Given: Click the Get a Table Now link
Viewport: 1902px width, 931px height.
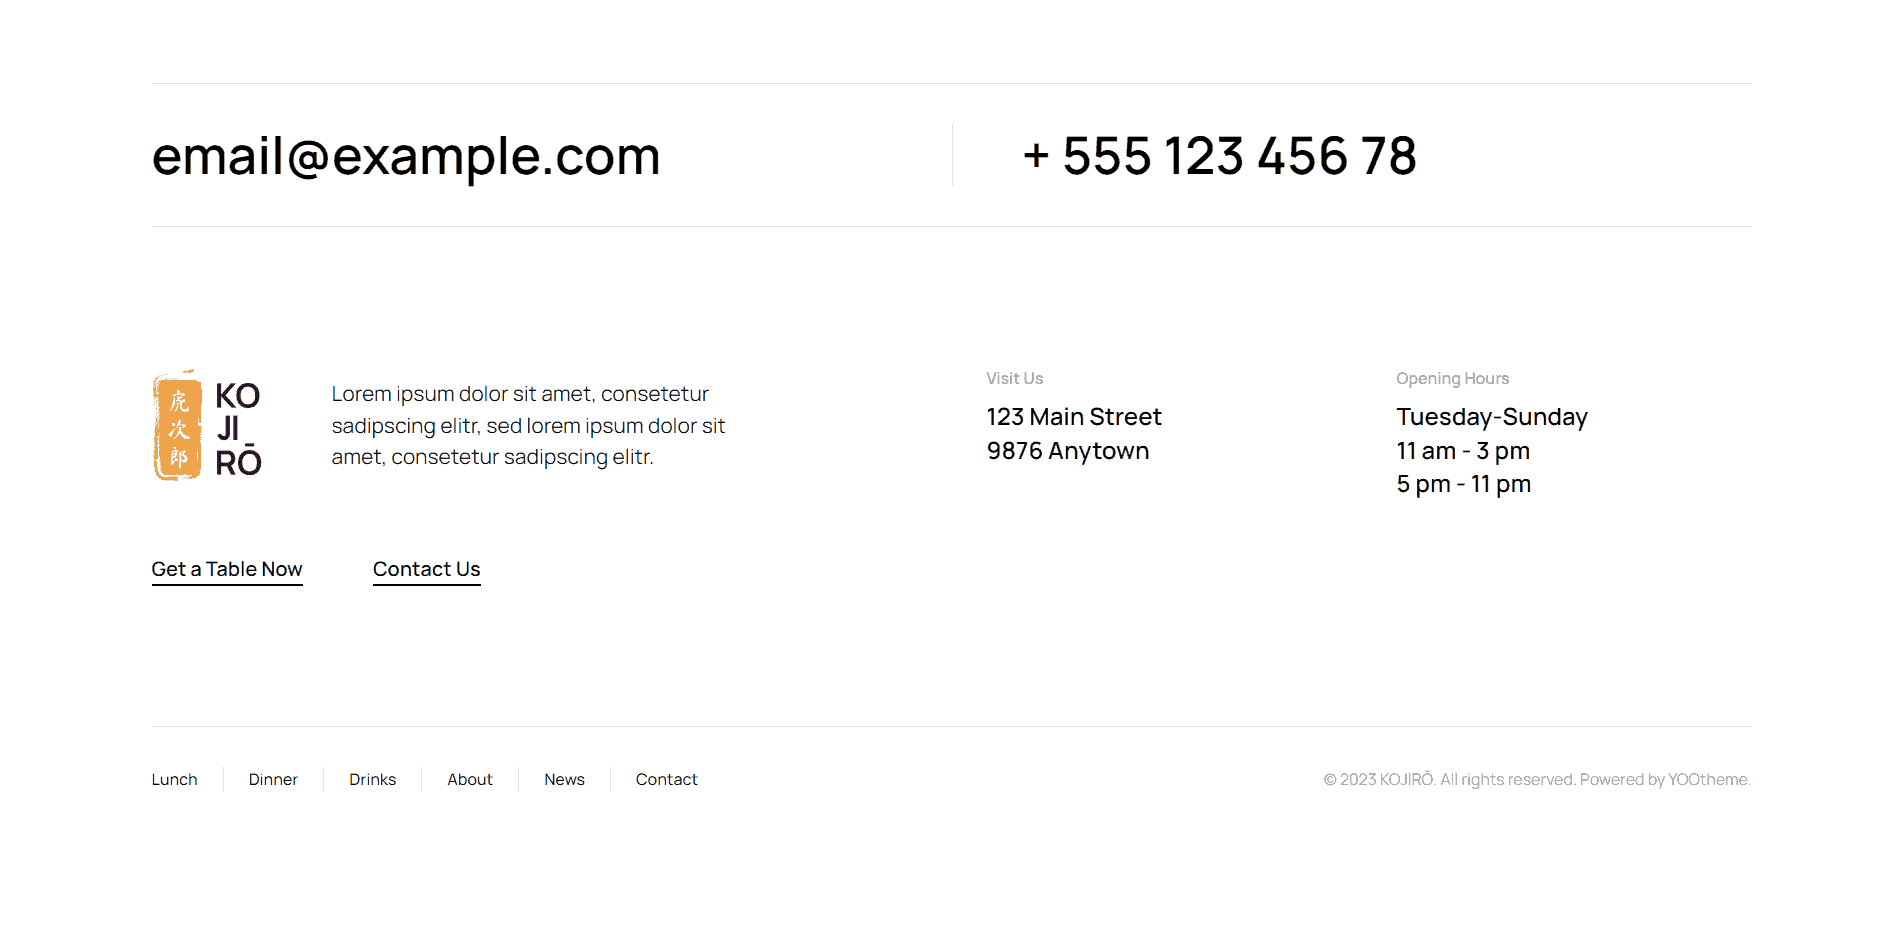Looking at the screenshot, I should (227, 569).
